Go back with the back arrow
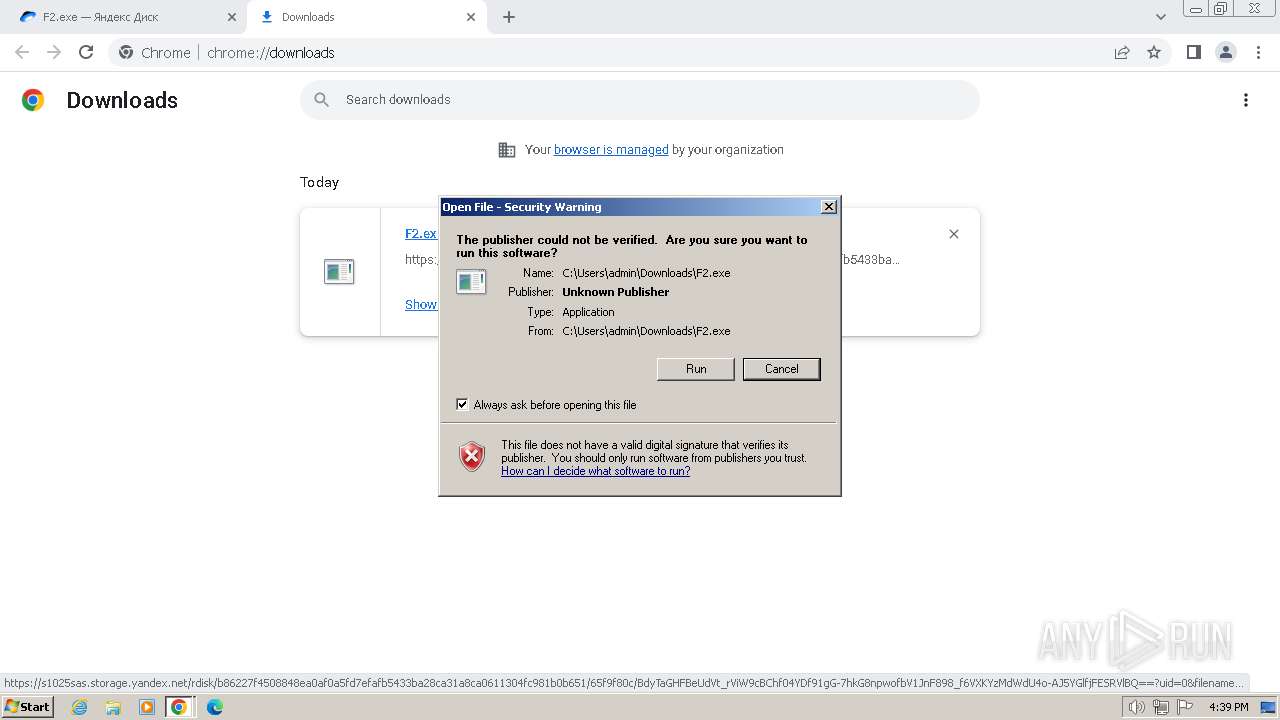Screen dimensions: 1280x720 (x=22, y=52)
